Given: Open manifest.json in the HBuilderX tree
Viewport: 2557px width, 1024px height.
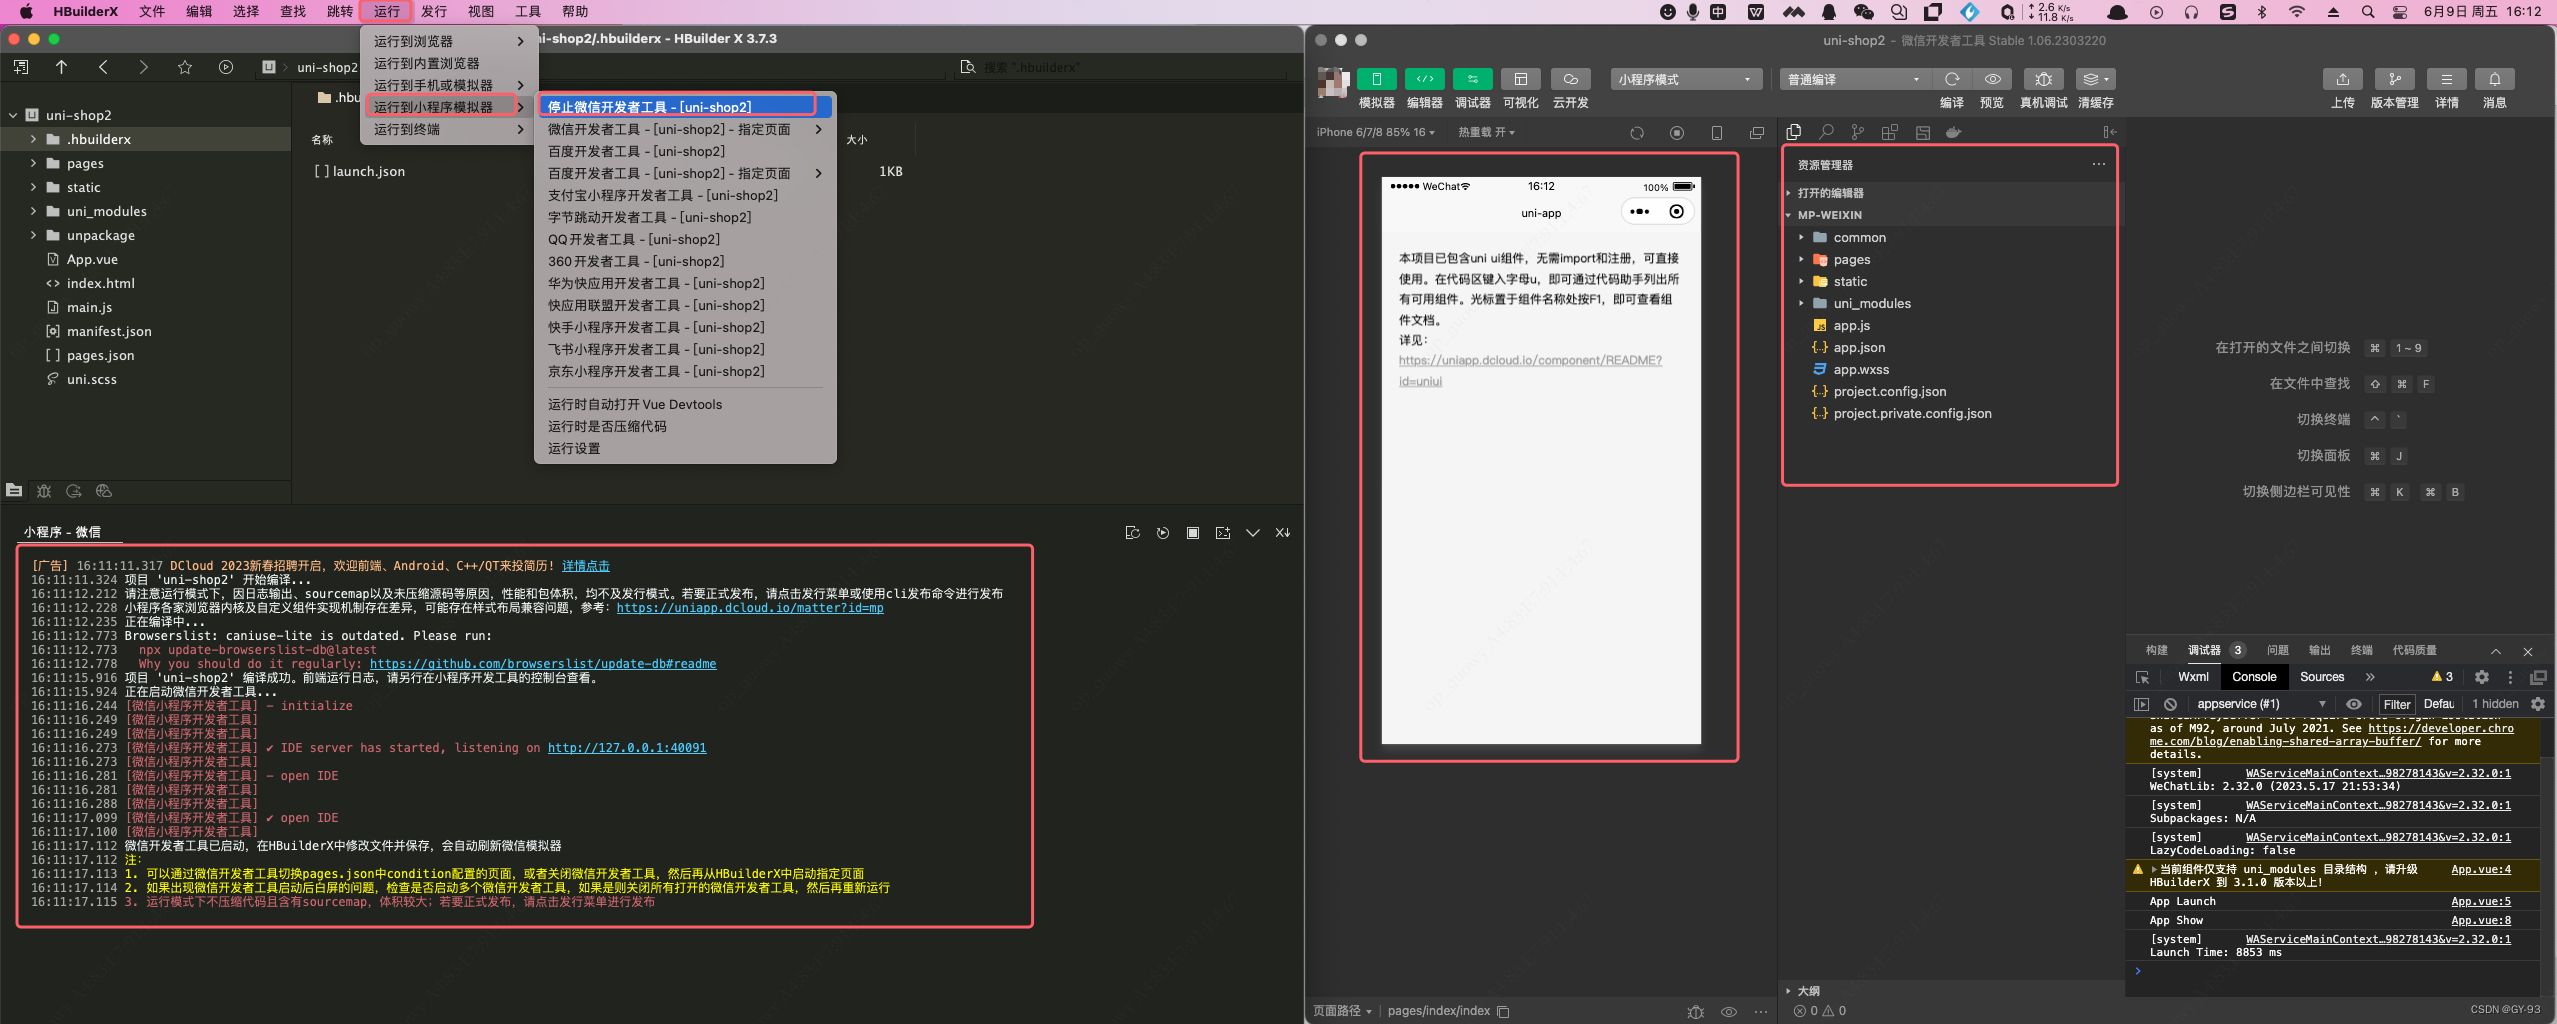Looking at the screenshot, I should pyautogui.click(x=109, y=331).
